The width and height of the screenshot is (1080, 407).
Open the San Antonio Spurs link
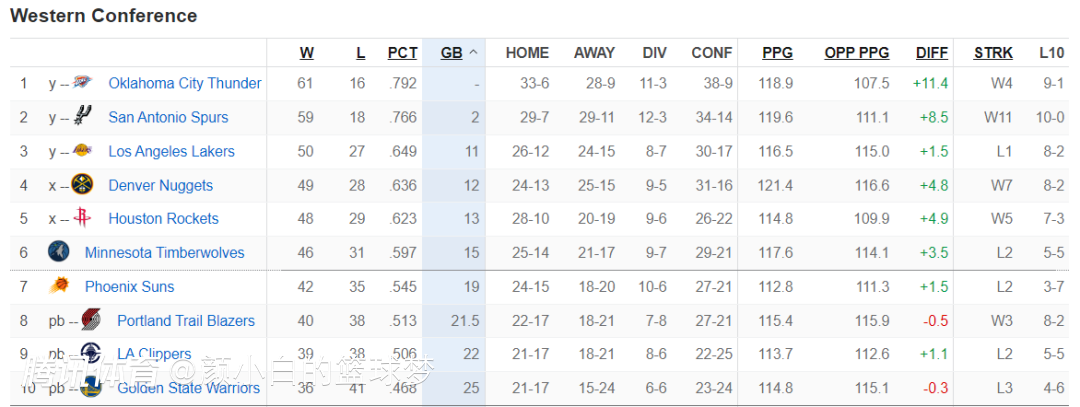[x=168, y=117]
